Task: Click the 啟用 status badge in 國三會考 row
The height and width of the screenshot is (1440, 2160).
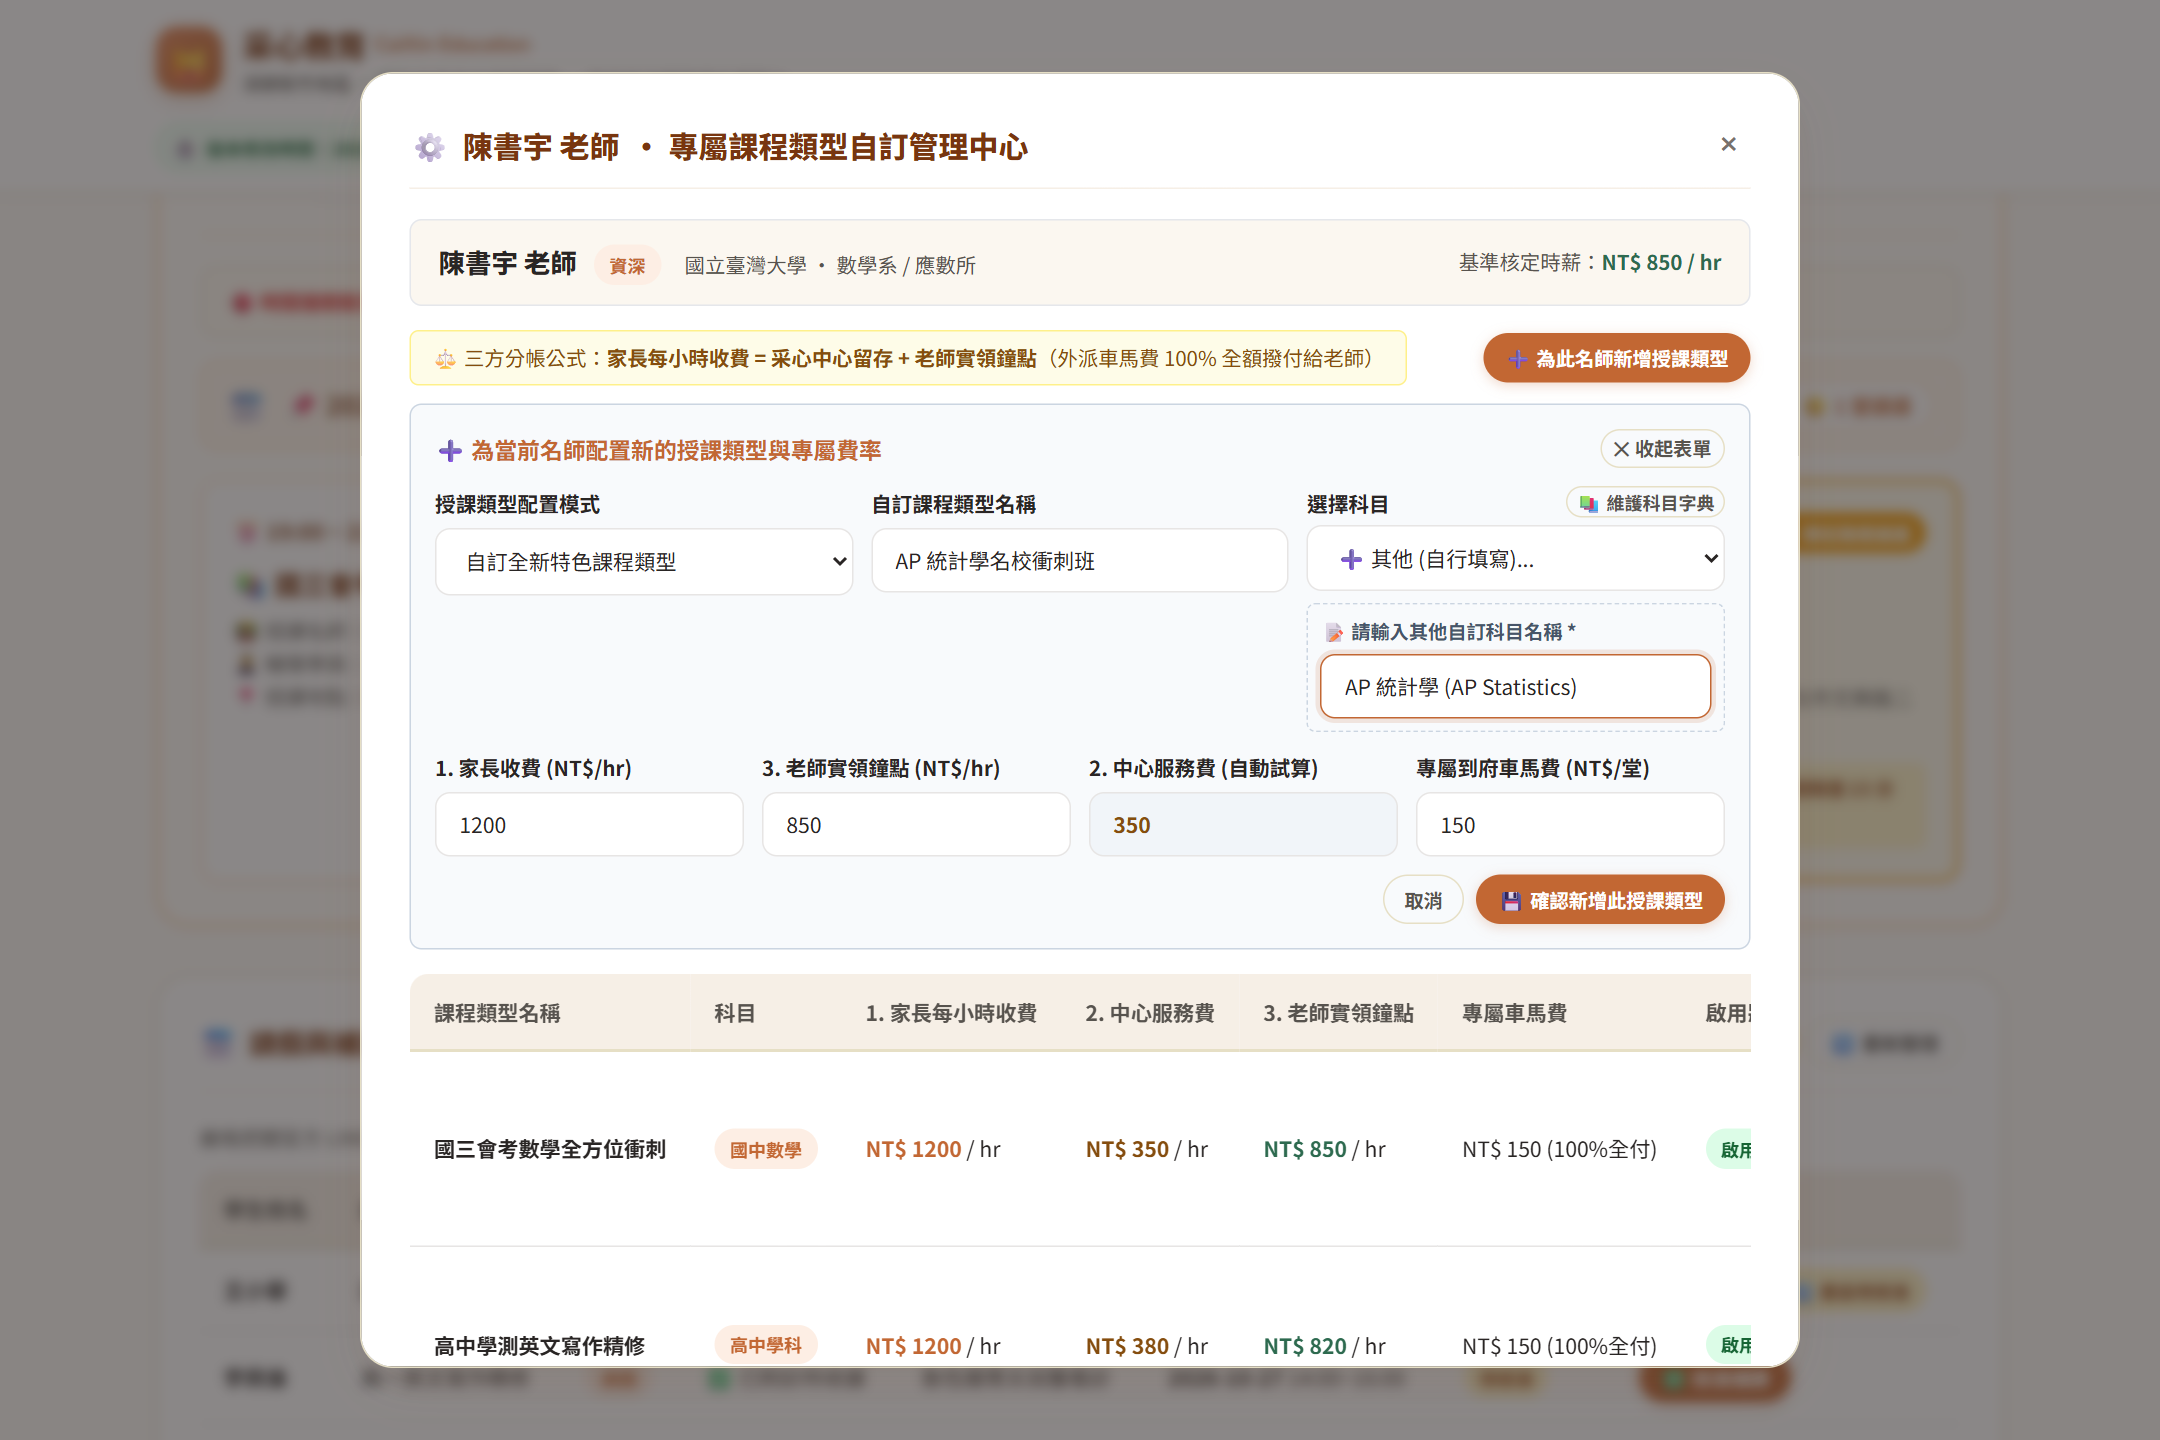Action: coord(1730,1150)
